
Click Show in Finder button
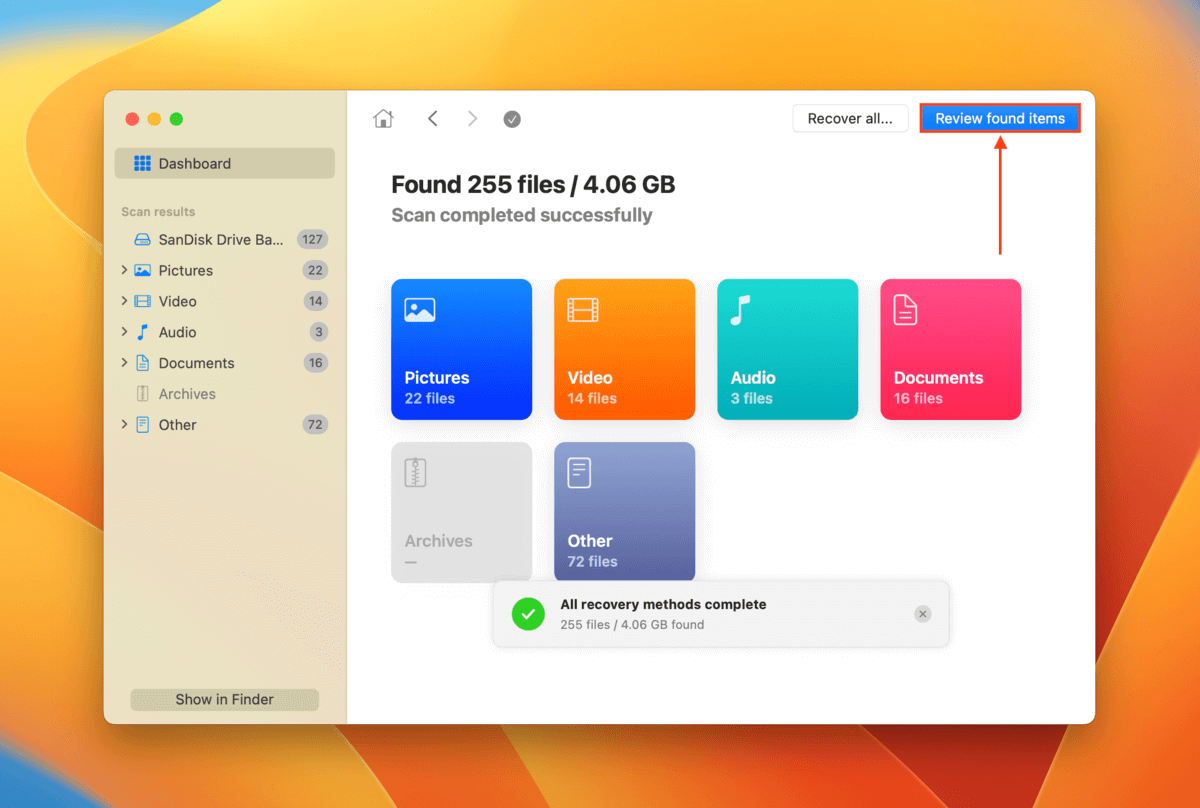pyautogui.click(x=225, y=700)
